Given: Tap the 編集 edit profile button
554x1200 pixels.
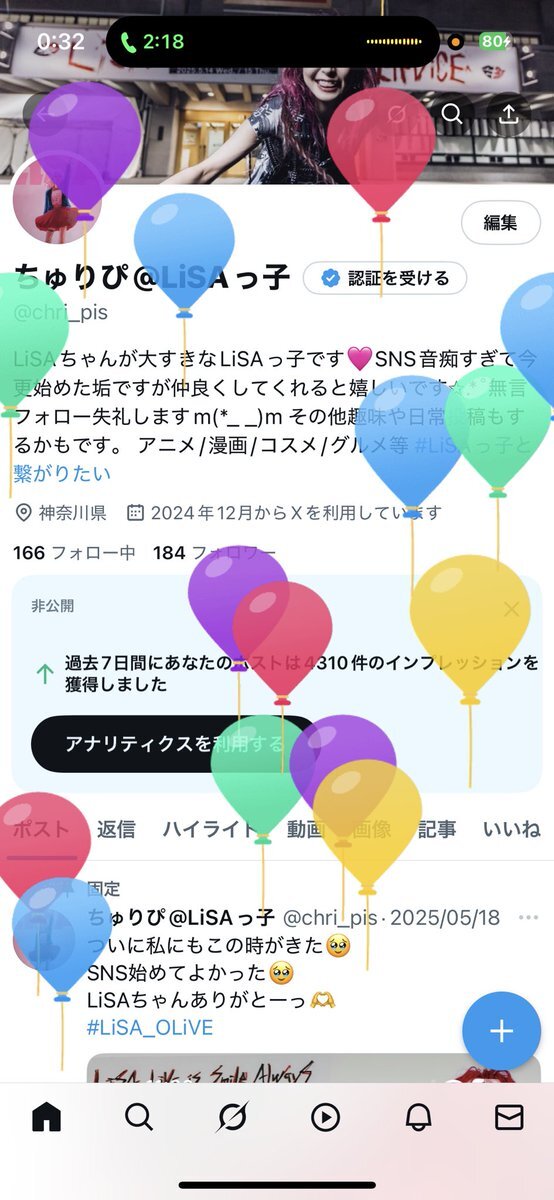Looking at the screenshot, I should point(500,222).
